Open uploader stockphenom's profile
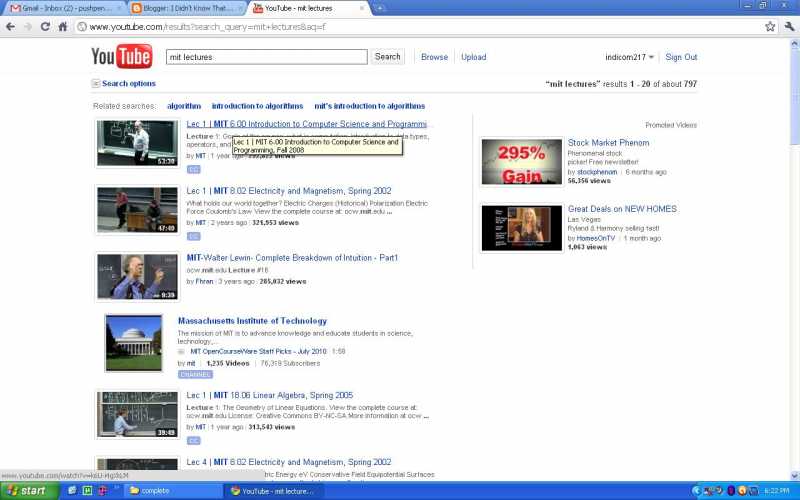The width and height of the screenshot is (800, 500). click(597, 172)
